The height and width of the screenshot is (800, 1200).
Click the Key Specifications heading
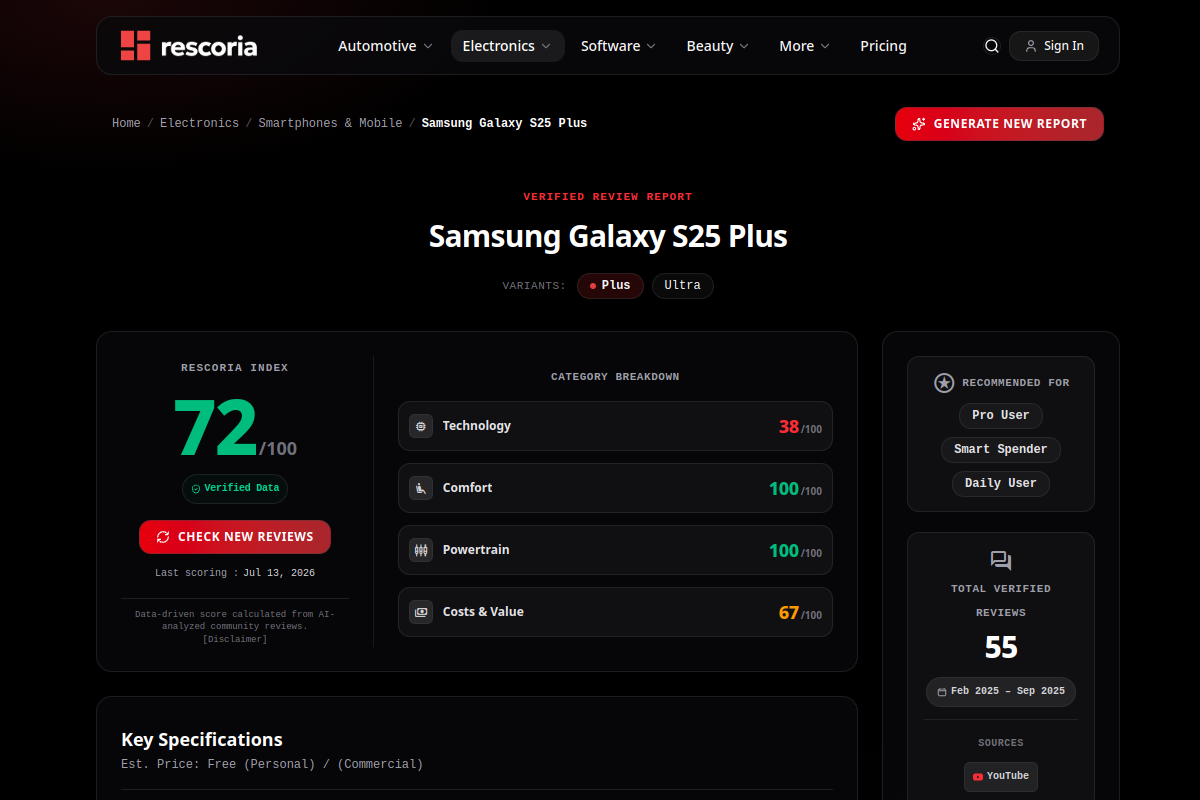click(x=202, y=740)
